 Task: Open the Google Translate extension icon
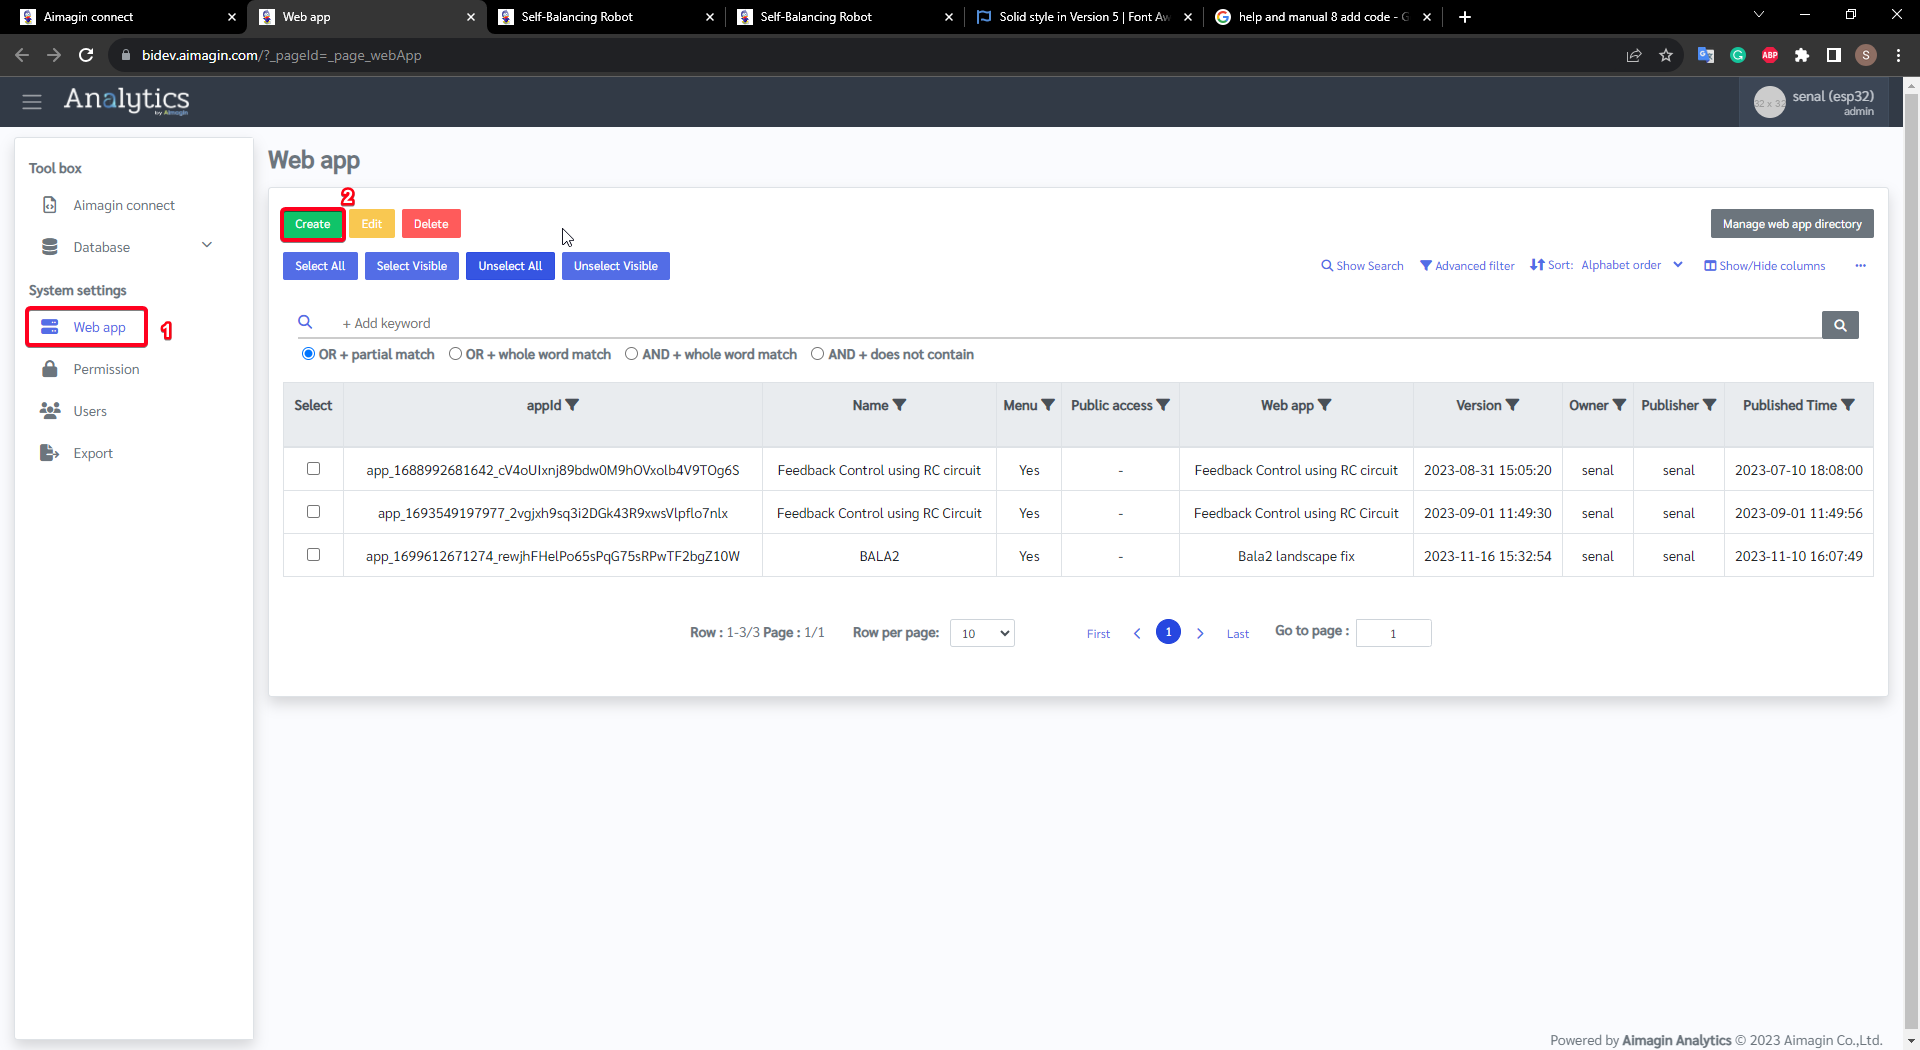tap(1706, 55)
